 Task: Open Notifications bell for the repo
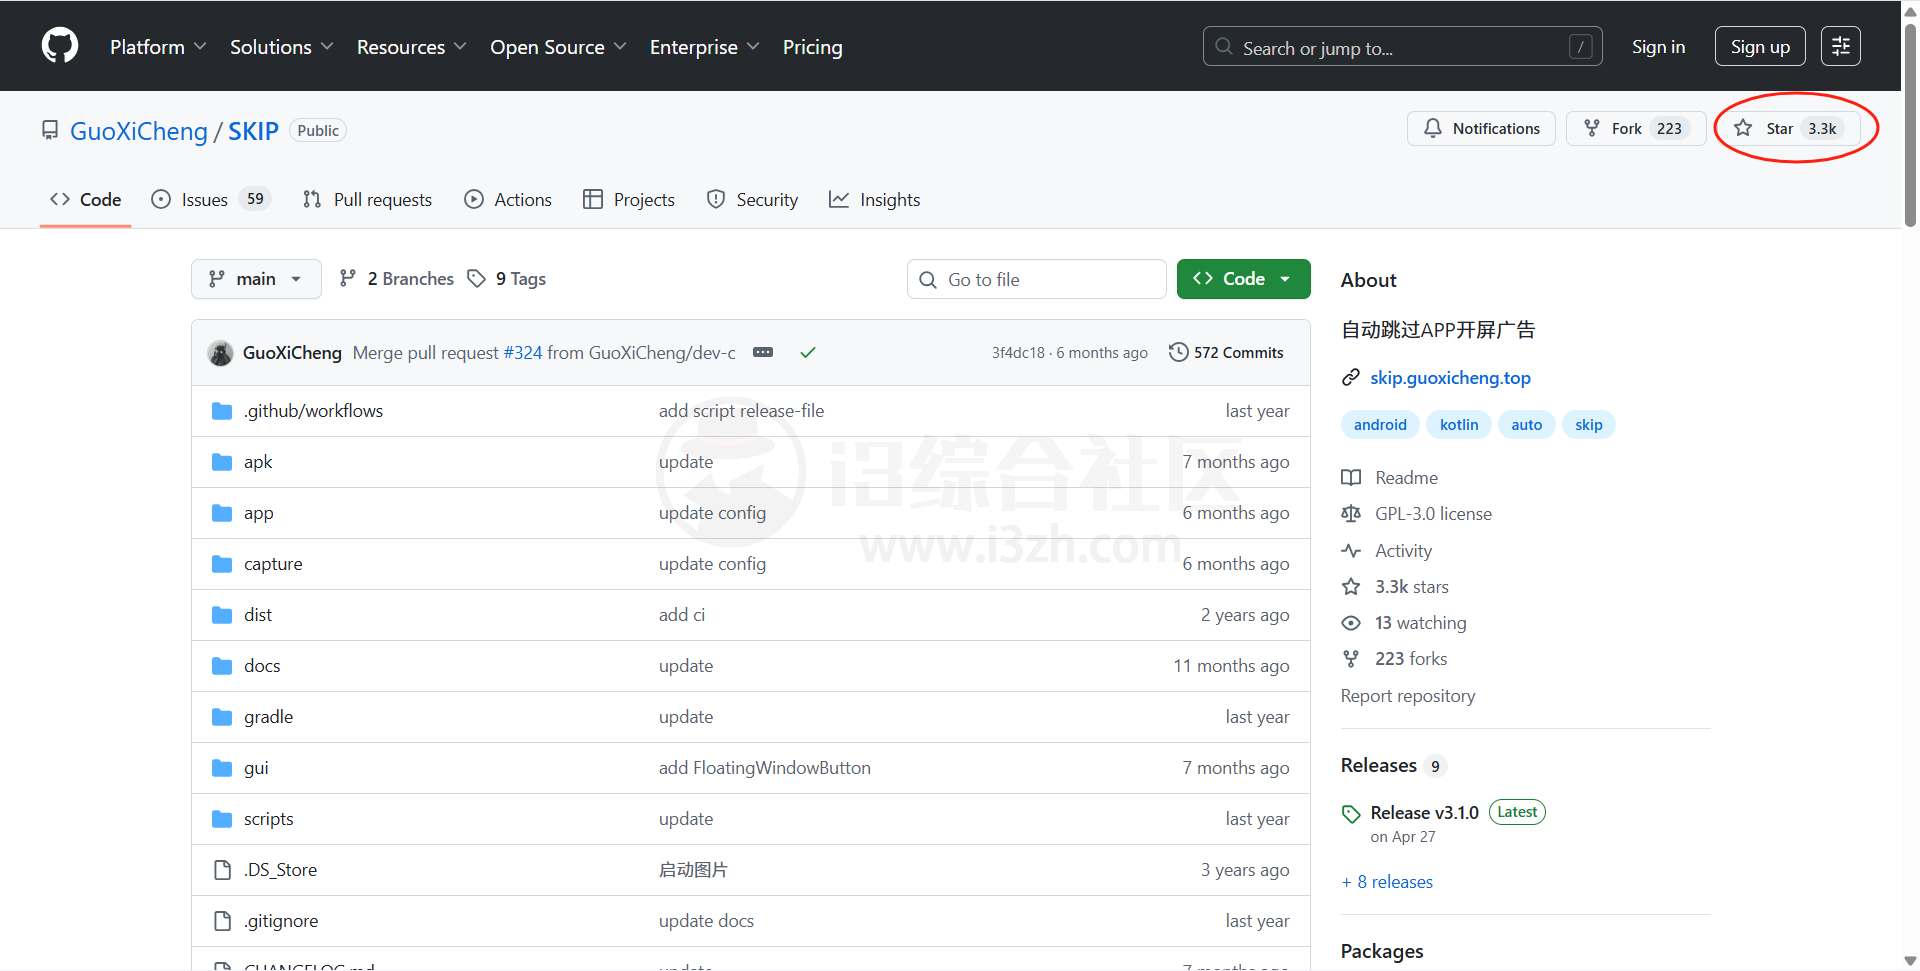click(1481, 128)
